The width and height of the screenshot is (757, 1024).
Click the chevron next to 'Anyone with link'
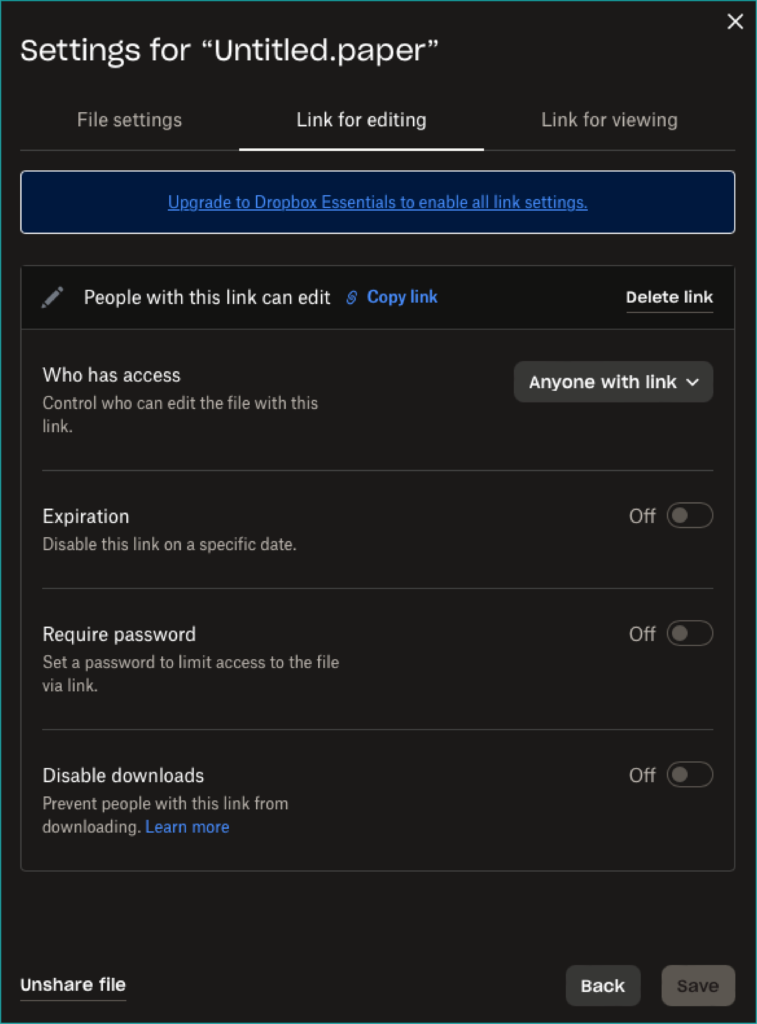point(694,381)
